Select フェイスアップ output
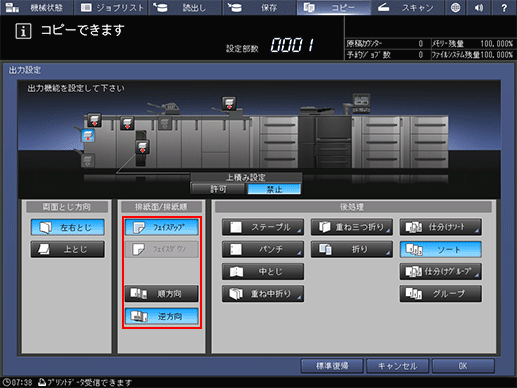517x388 pixels. (162, 227)
